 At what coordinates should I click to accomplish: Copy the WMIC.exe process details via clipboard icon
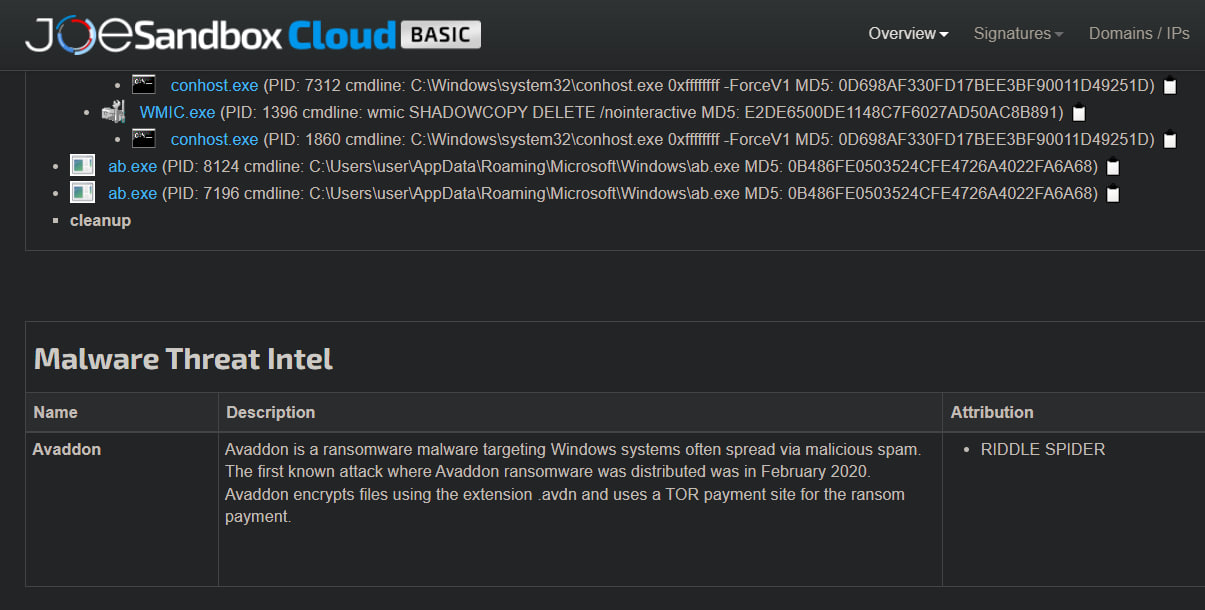click(1079, 113)
